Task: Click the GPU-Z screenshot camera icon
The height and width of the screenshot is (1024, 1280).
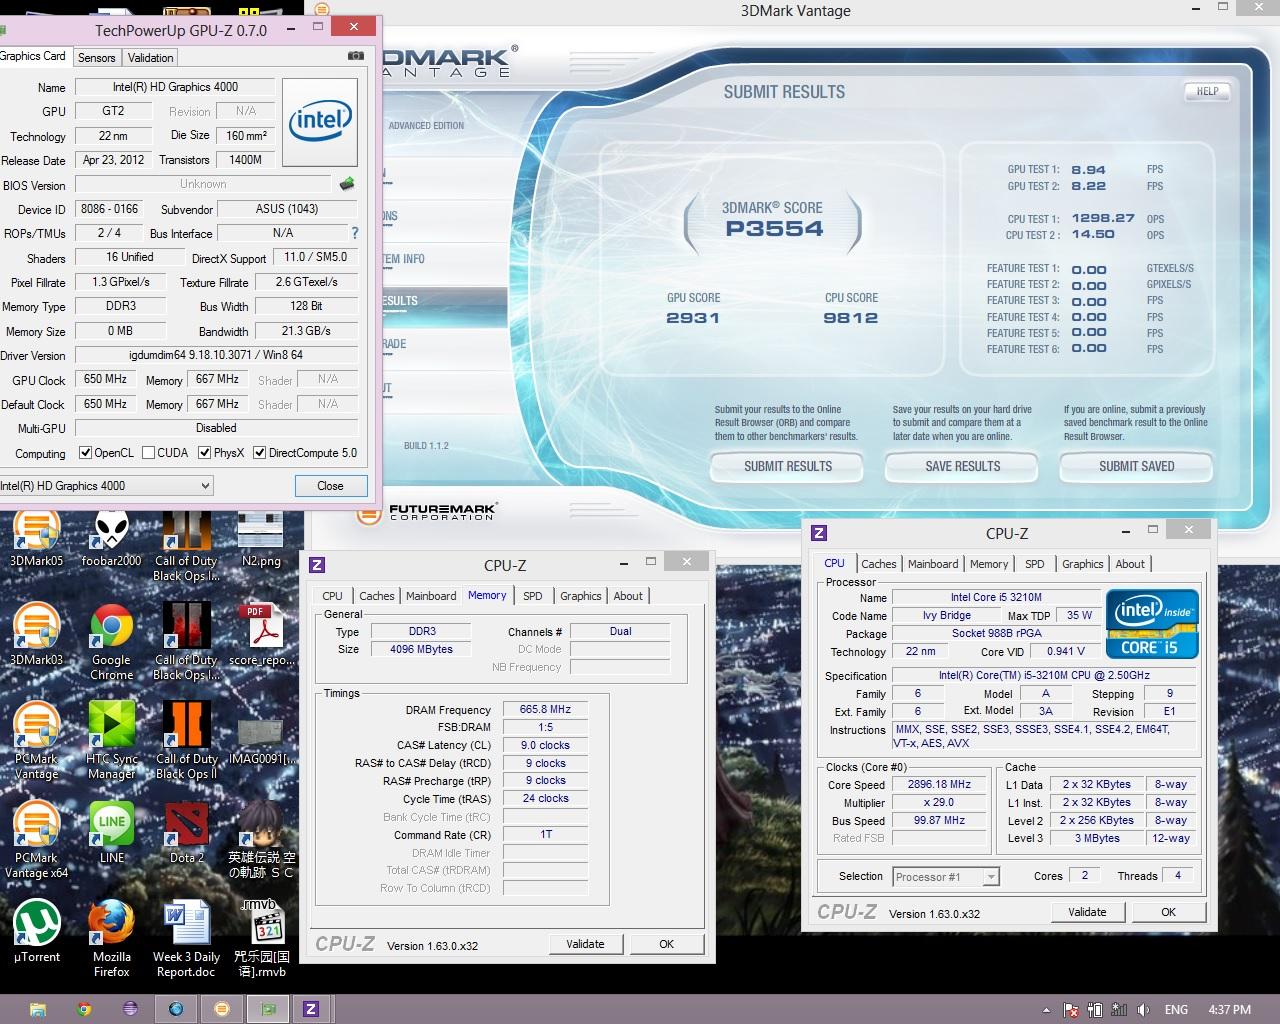Action: point(355,57)
